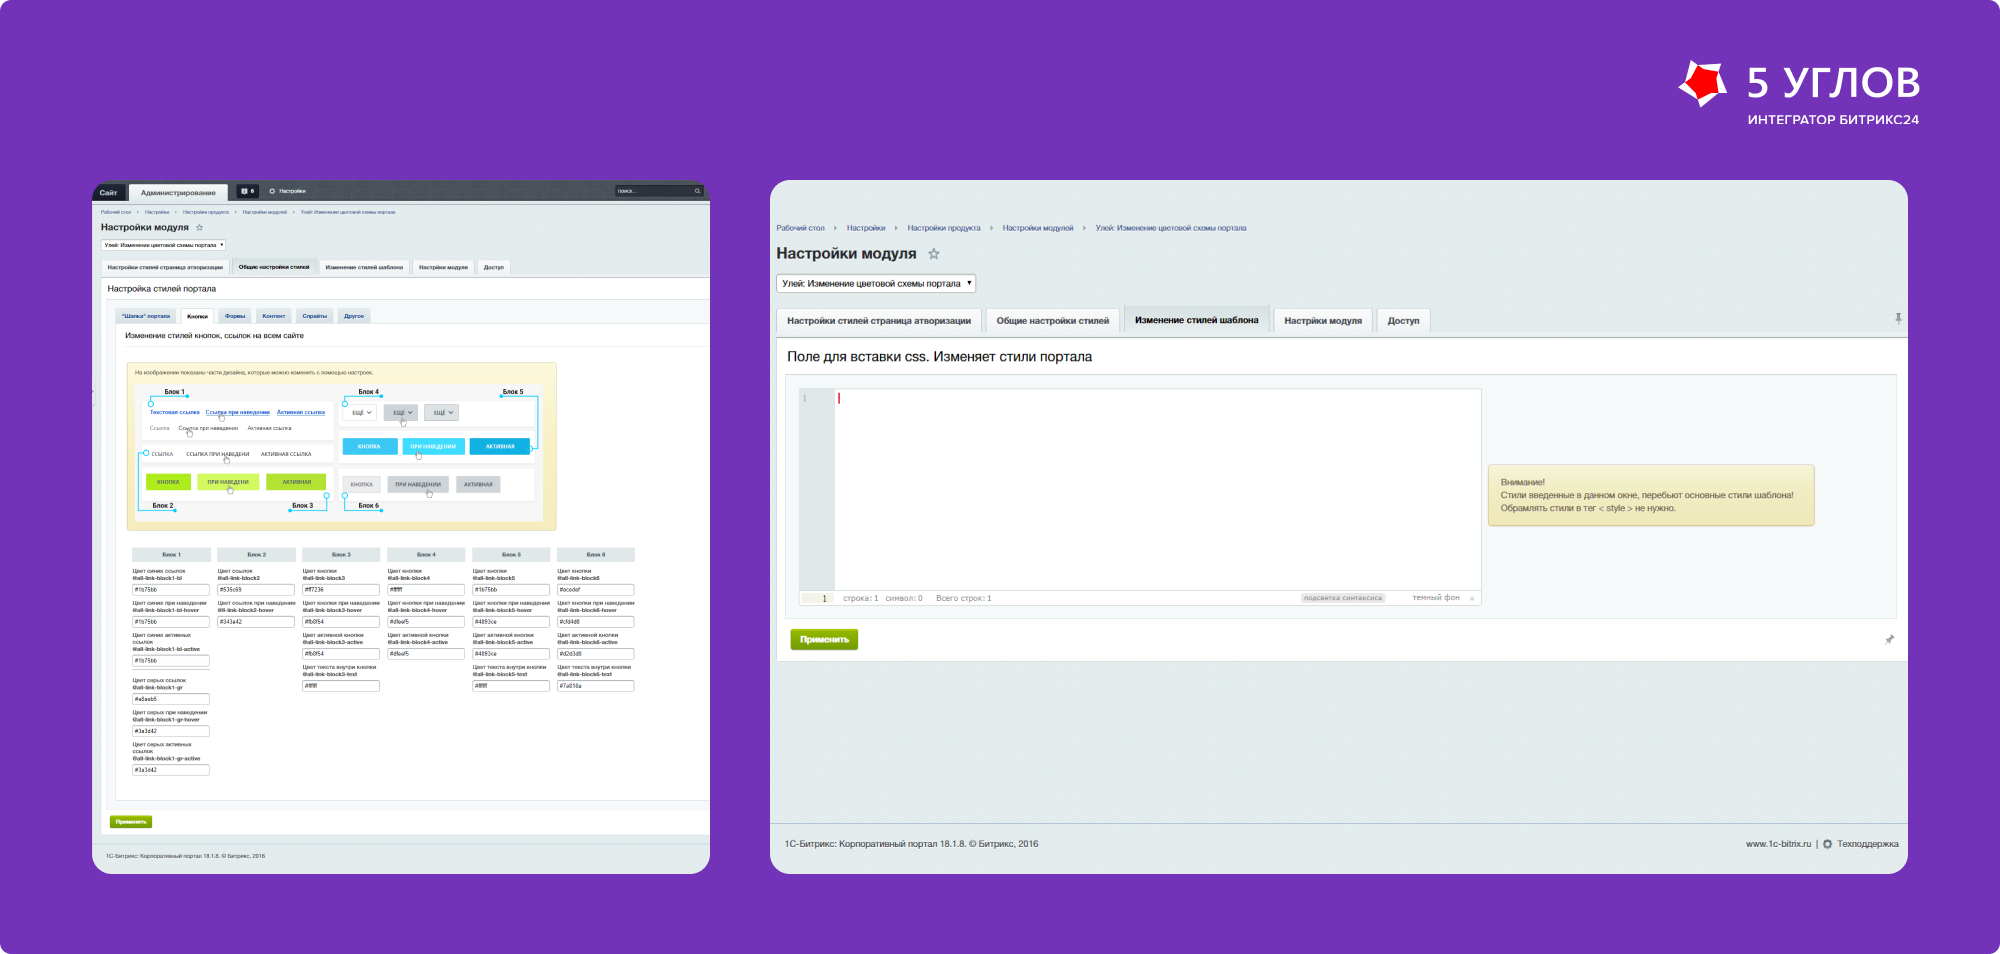
Task: Click inside the CSS code editor area
Action: pyautogui.click(x=1157, y=490)
